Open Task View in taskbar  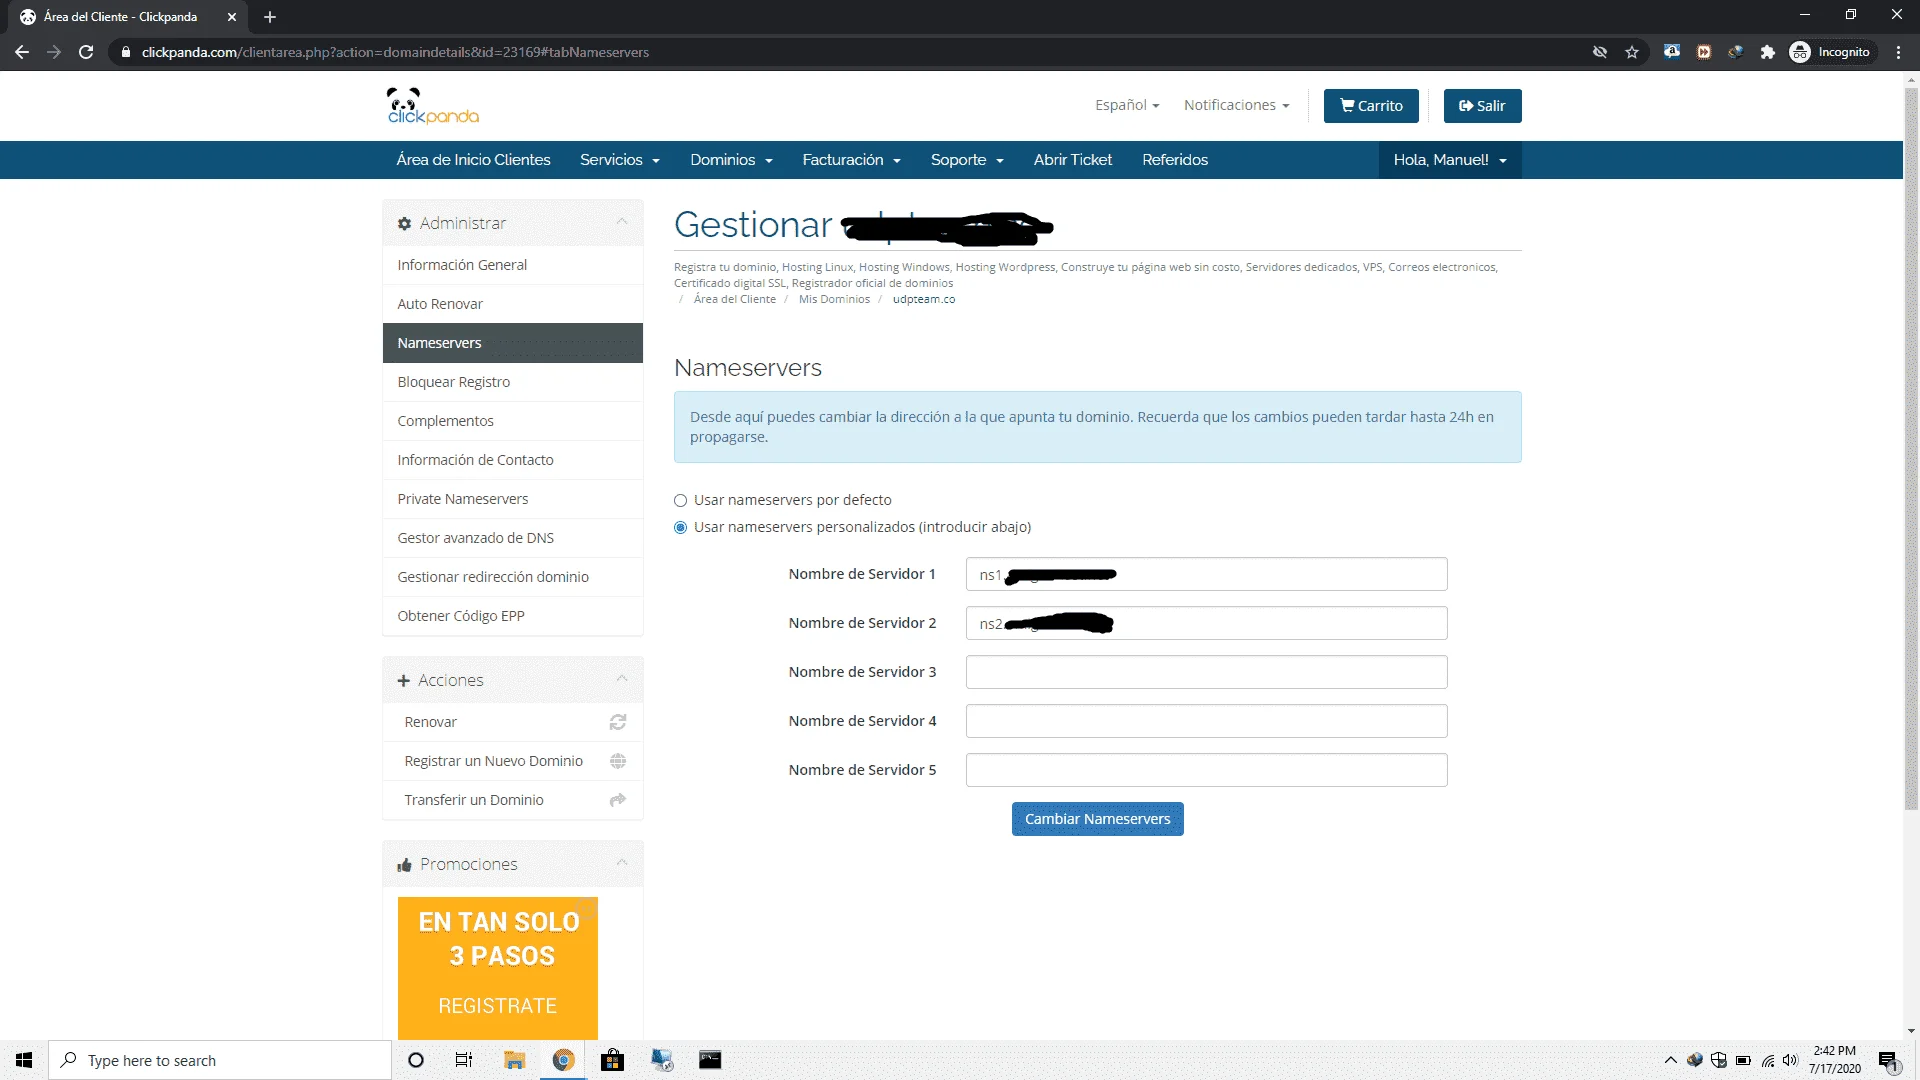464,1060
